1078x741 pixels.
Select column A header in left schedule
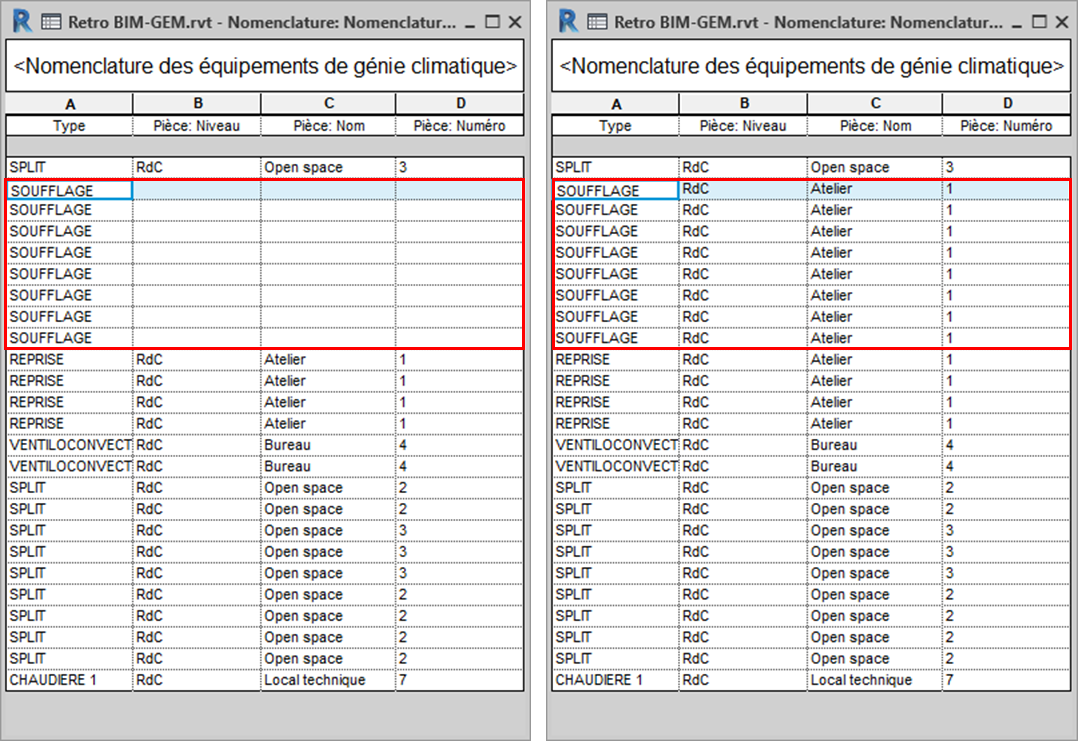click(69, 104)
